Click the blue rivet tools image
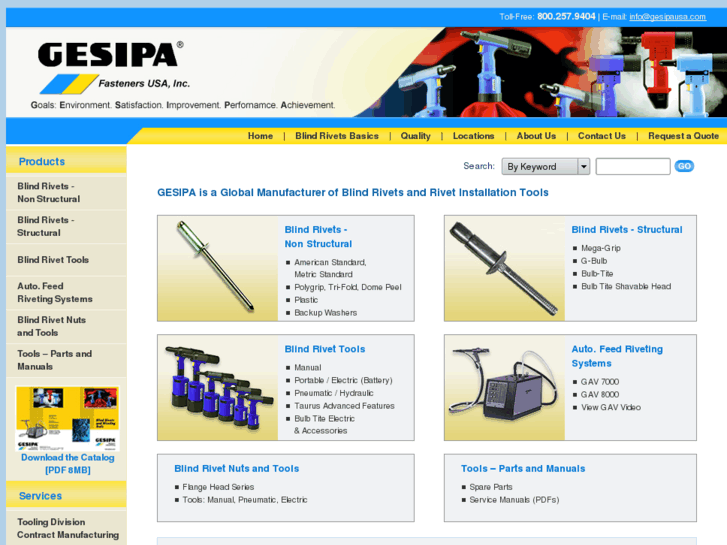The width and height of the screenshot is (727, 545). (x=217, y=387)
